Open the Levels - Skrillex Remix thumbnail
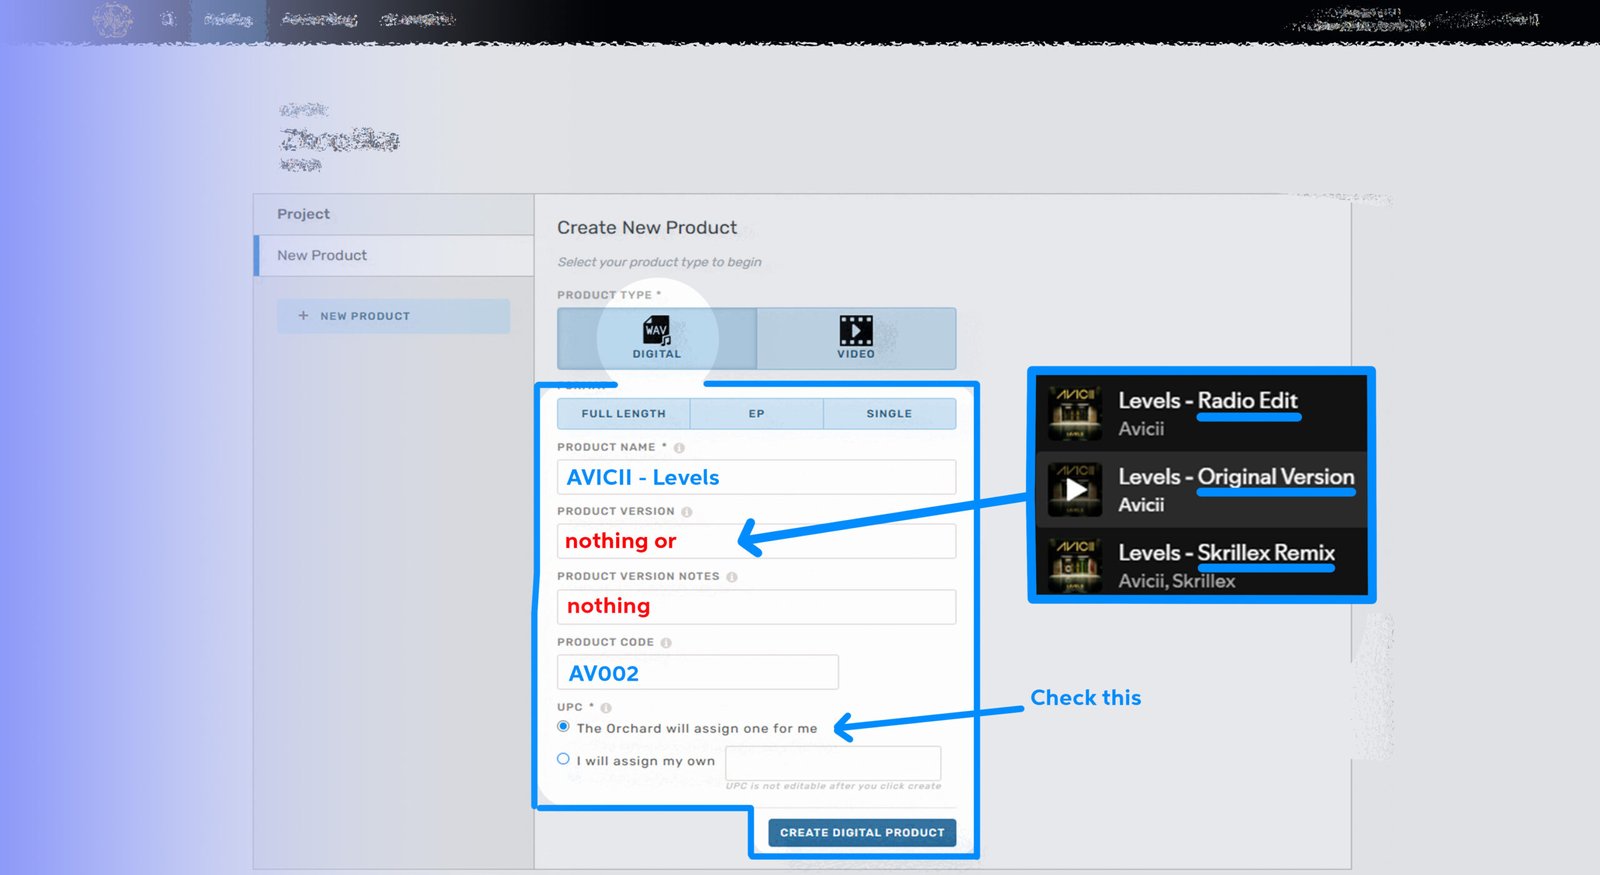1600x875 pixels. [x=1075, y=566]
